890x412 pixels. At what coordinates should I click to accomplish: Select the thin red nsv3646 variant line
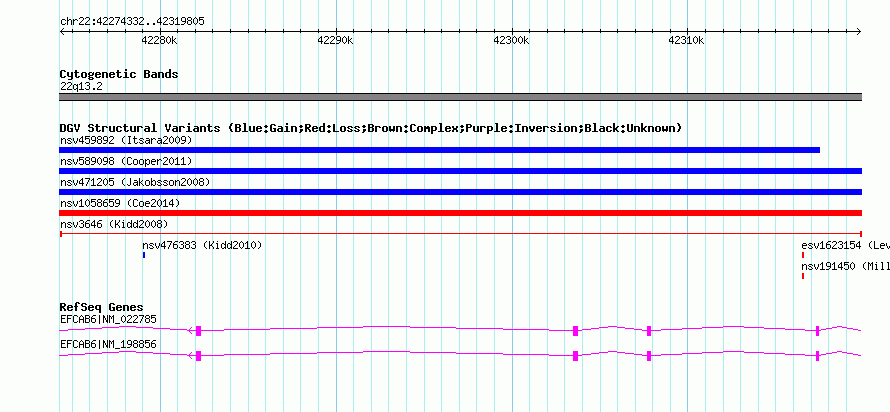[x=460, y=234]
